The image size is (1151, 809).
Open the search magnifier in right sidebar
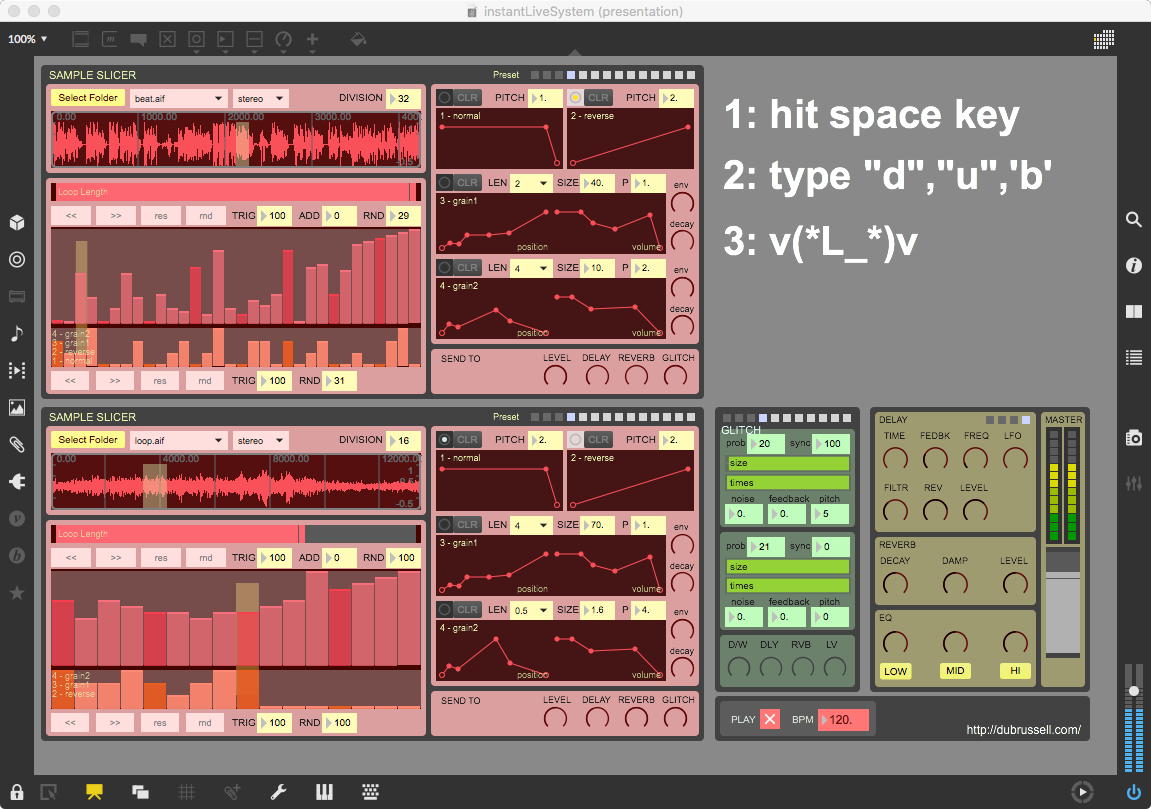pos(1133,220)
